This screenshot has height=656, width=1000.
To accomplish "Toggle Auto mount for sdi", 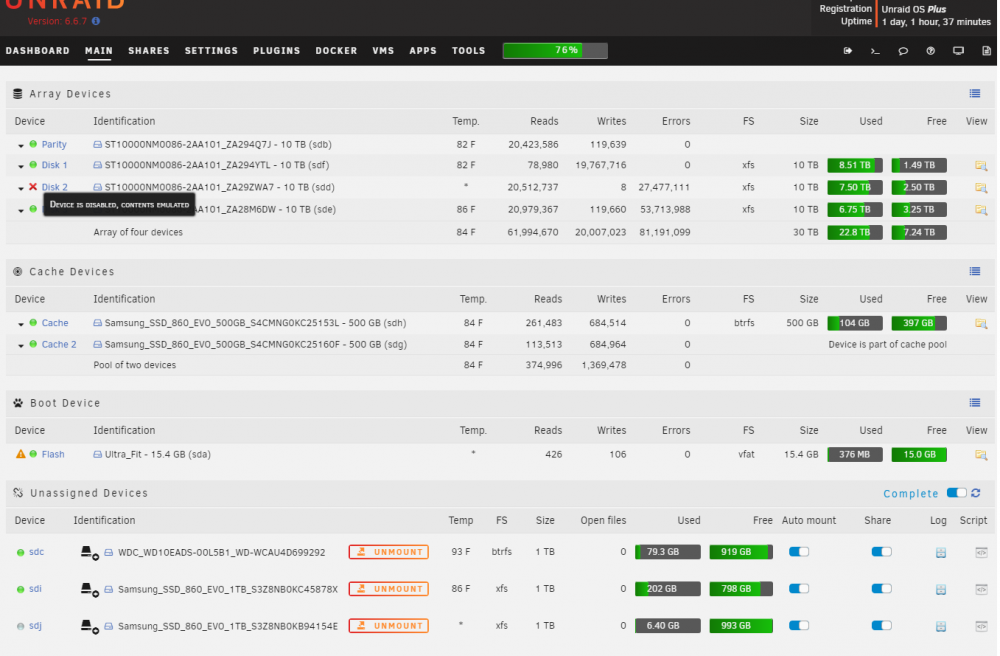I will 798,588.
